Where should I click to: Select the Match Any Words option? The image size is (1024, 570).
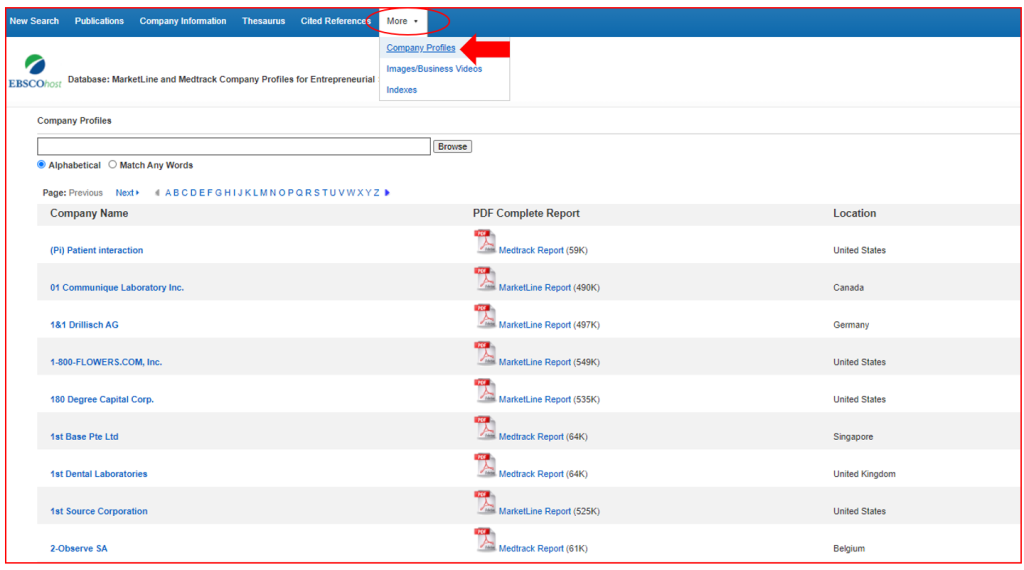(x=113, y=165)
